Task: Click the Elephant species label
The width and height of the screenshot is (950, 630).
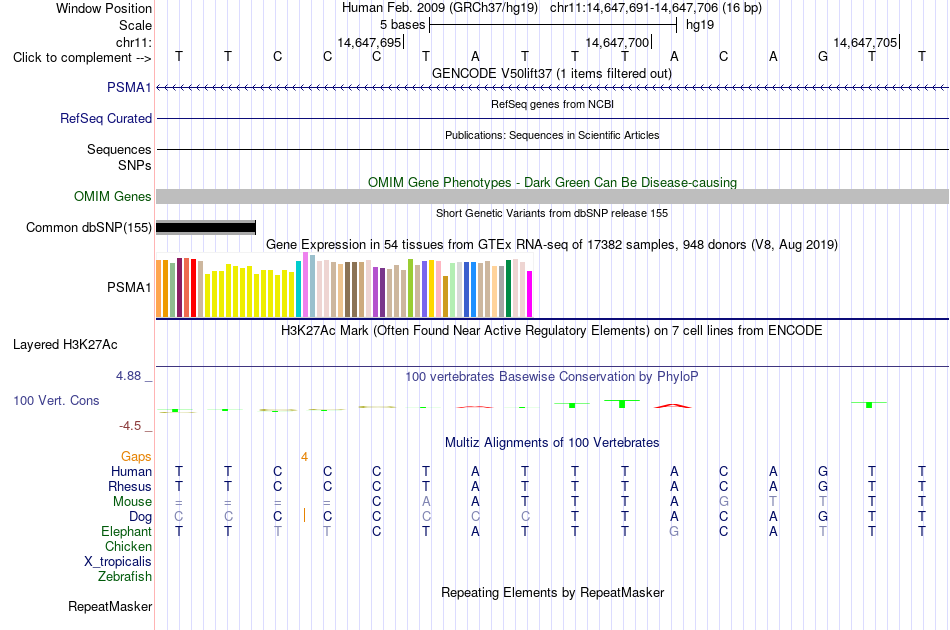Action: [126, 531]
